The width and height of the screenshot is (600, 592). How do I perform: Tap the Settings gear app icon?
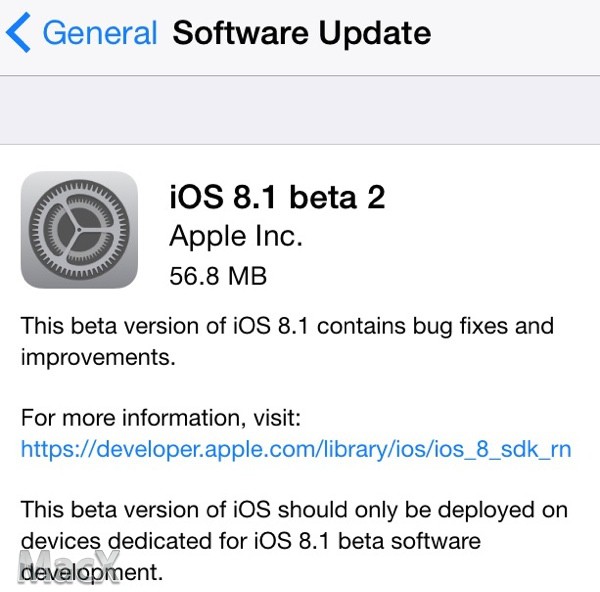click(x=79, y=230)
